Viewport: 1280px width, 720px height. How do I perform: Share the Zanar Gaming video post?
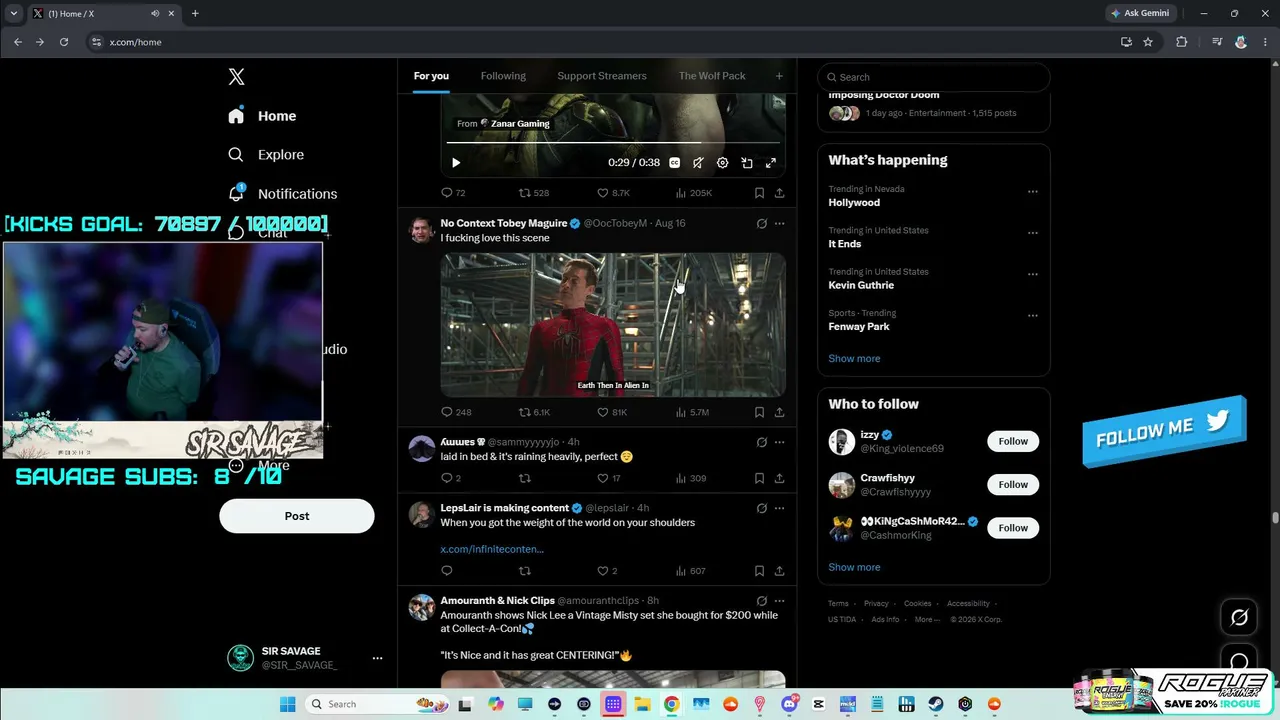click(x=779, y=193)
